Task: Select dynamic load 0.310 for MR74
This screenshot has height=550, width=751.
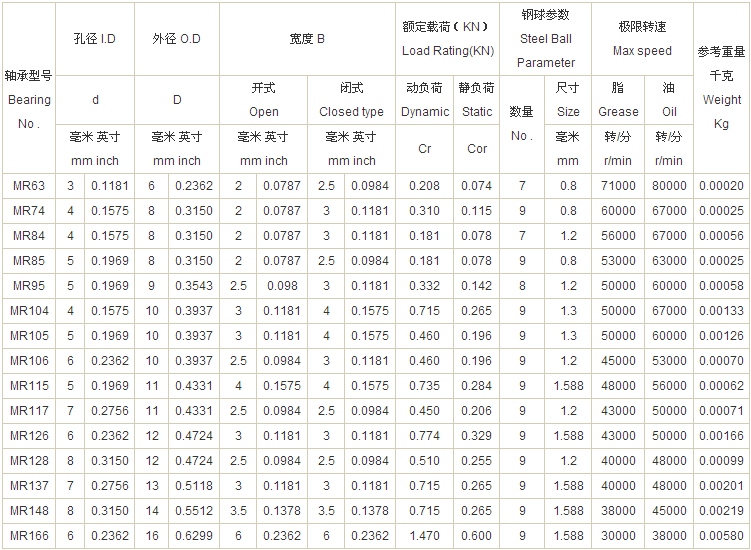Action: point(424,211)
